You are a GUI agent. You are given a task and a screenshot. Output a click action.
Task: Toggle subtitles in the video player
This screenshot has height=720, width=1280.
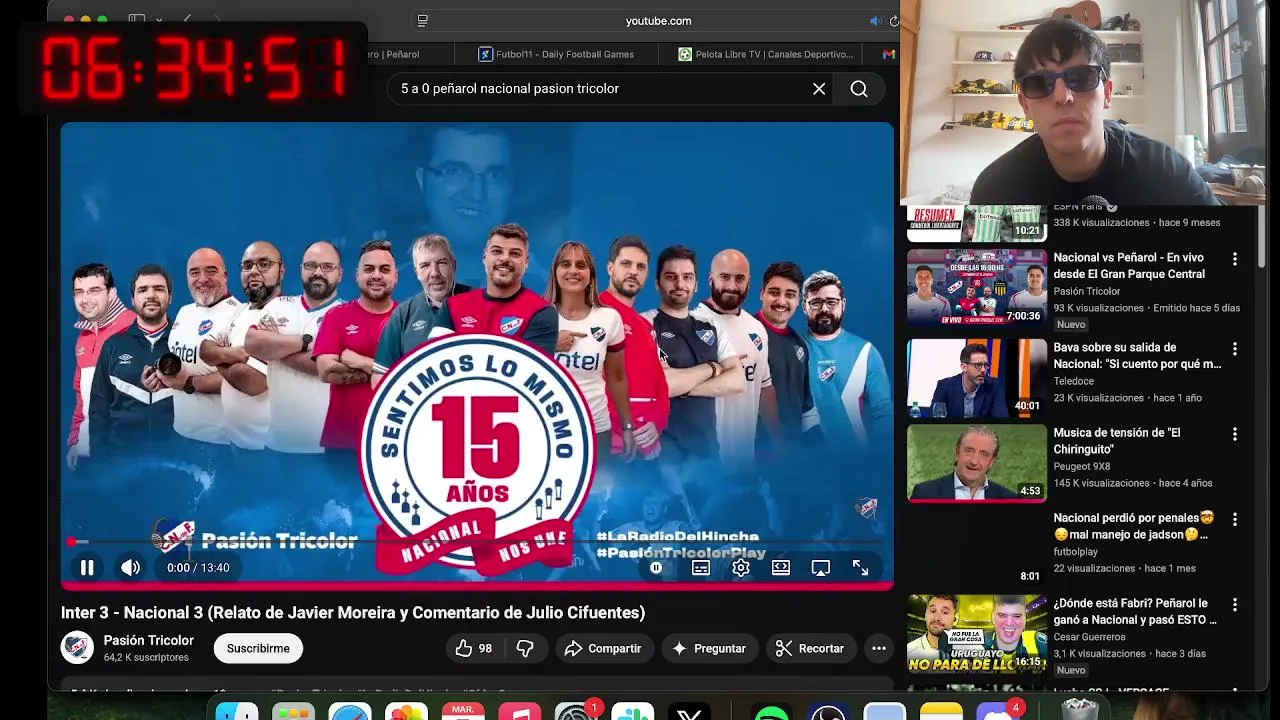pyautogui.click(x=701, y=567)
